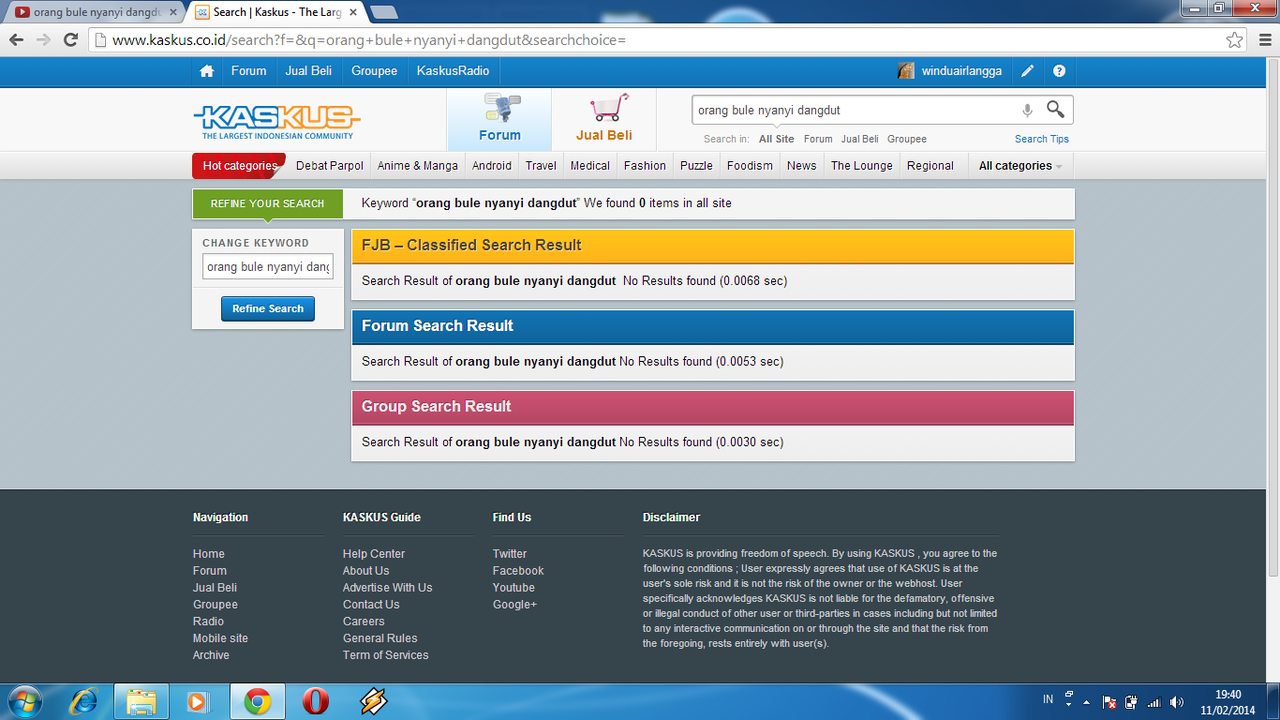The width and height of the screenshot is (1280, 720).
Task: Open Facebook footer link
Action: pos(518,571)
